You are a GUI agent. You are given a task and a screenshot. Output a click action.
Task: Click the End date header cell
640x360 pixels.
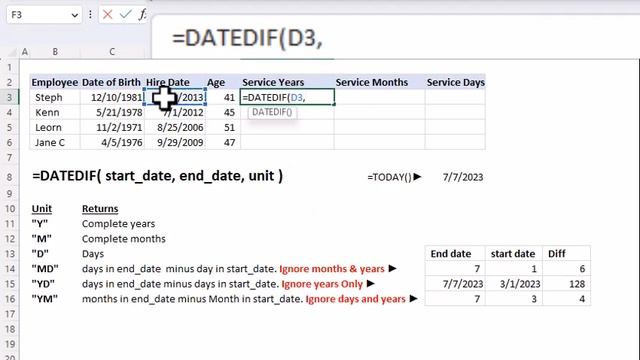tap(455, 253)
